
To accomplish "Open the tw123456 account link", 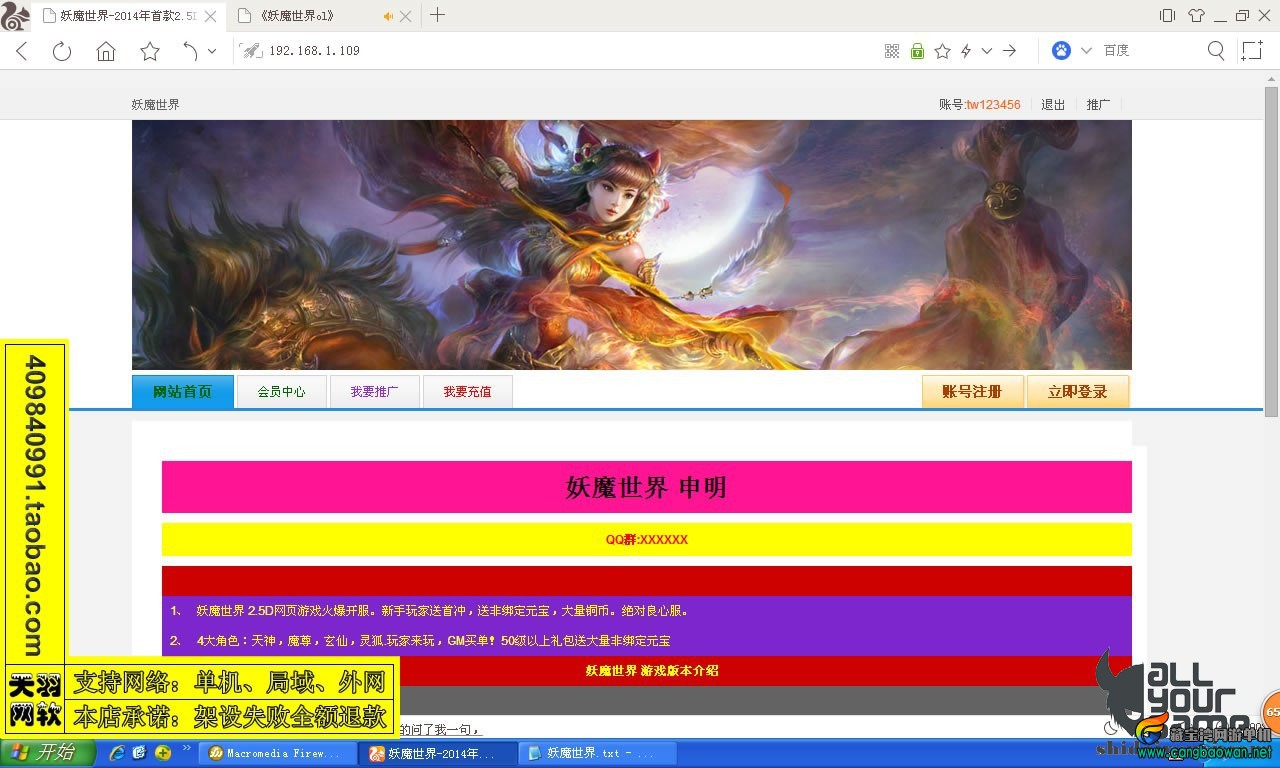I will tap(994, 105).
